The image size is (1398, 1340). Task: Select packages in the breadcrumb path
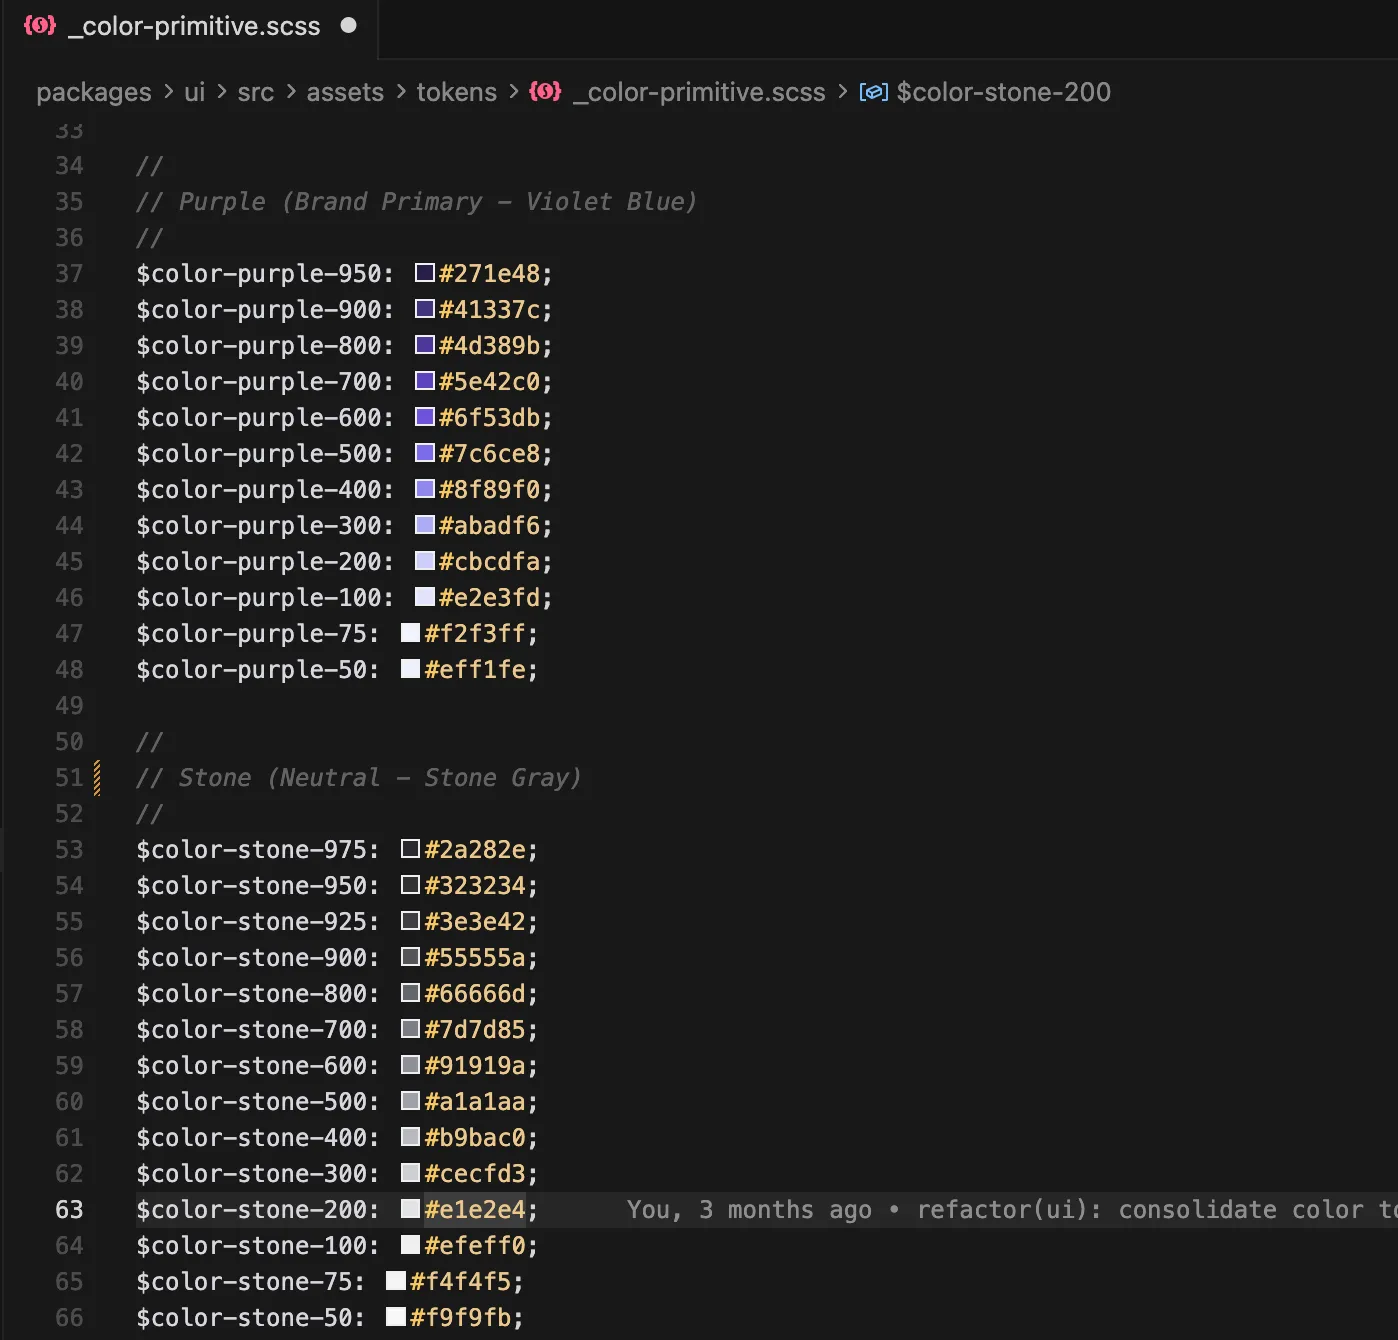click(x=93, y=92)
